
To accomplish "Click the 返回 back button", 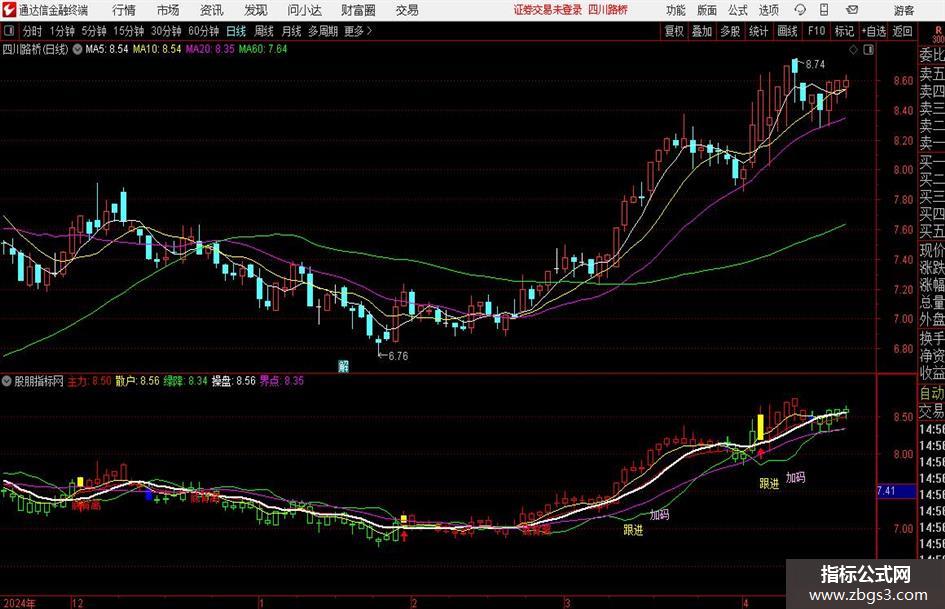I will point(902,31).
